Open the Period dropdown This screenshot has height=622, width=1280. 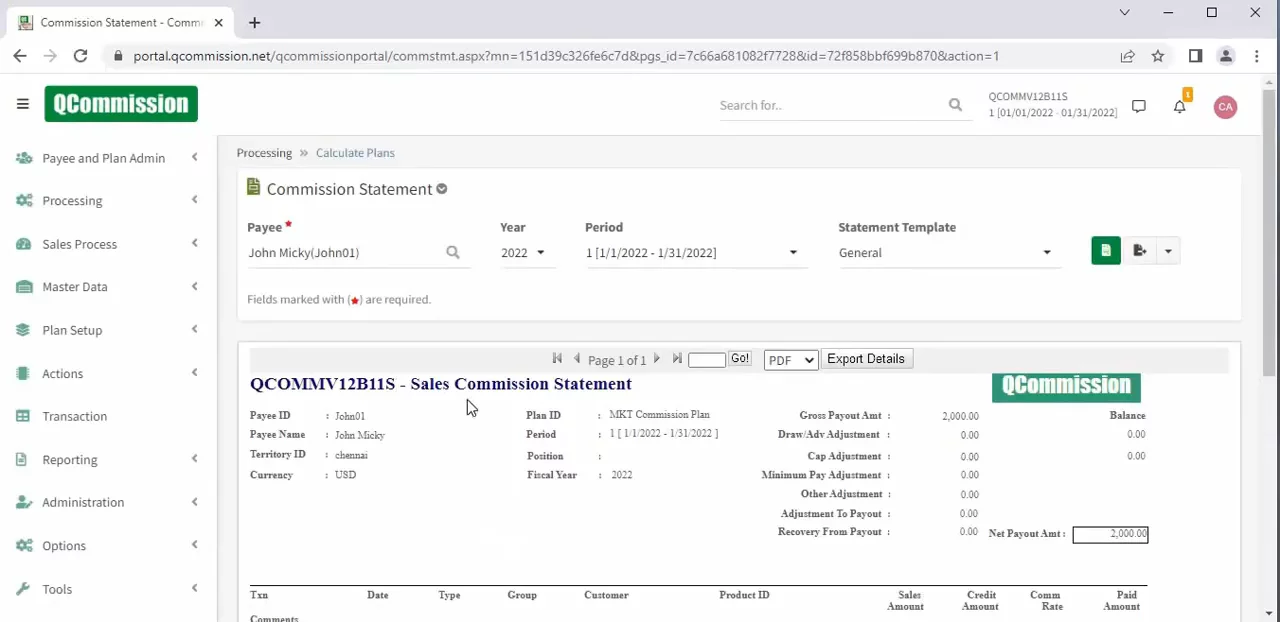[691, 253]
